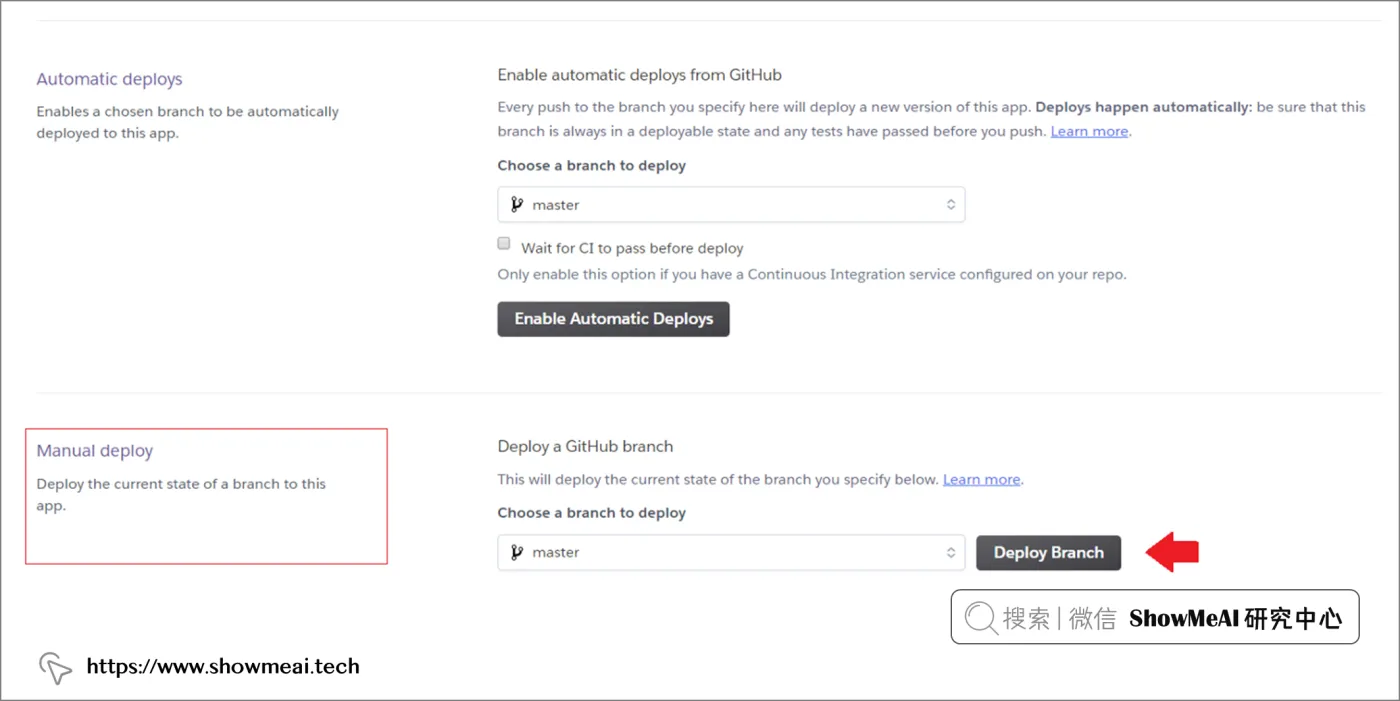
Task: Click 'Choose a branch to deploy' label above Enable Automatic Deploys
Action: (x=592, y=165)
